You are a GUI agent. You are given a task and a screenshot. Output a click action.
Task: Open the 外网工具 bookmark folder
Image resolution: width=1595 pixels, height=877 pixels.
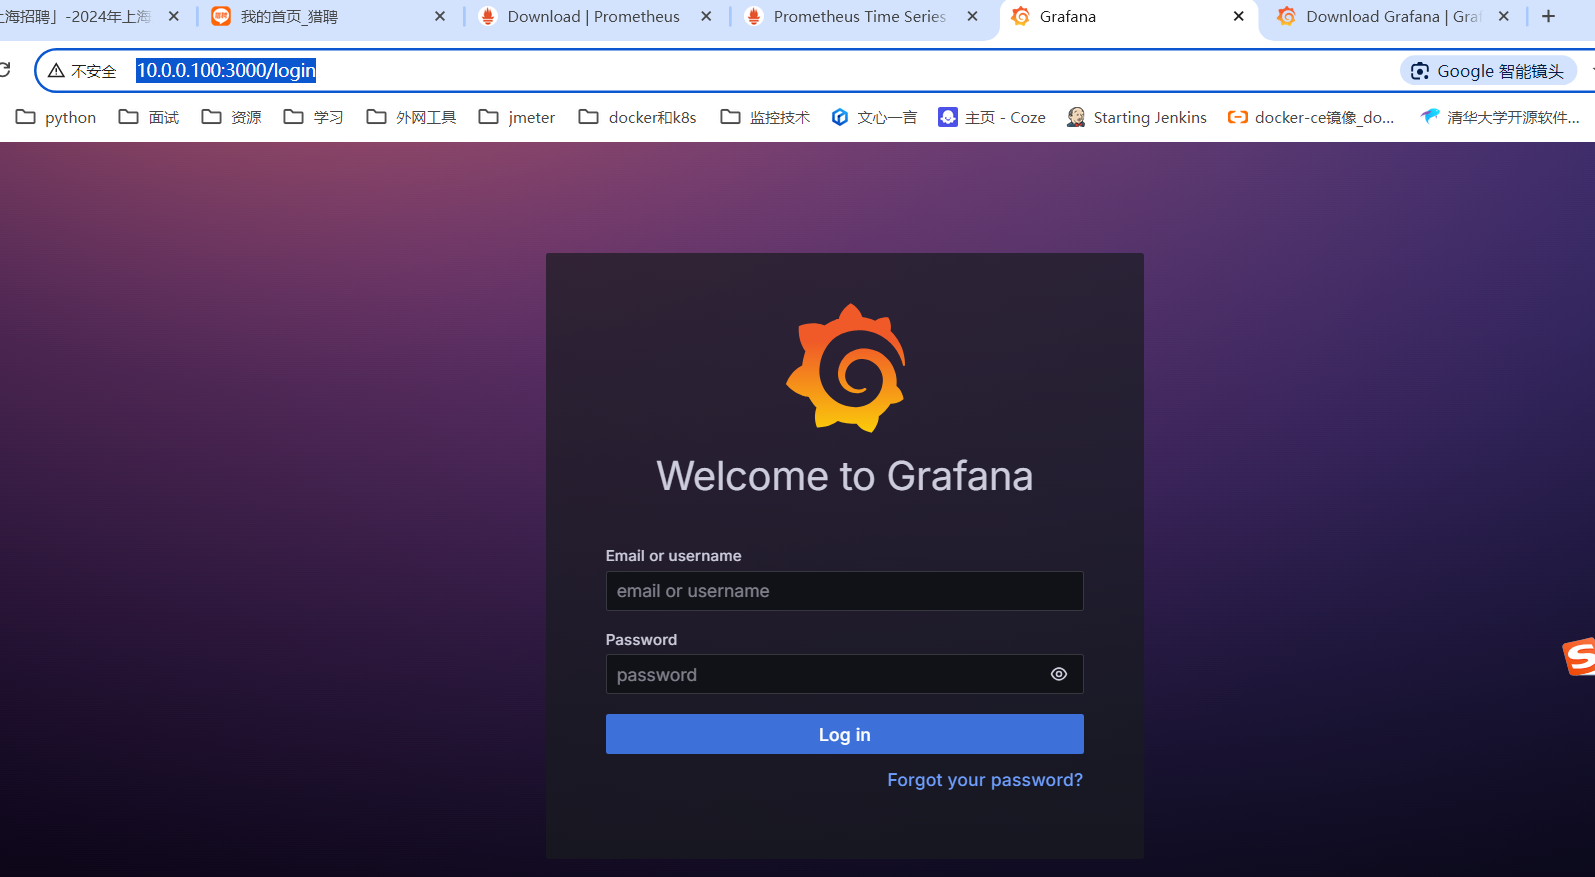coord(411,117)
